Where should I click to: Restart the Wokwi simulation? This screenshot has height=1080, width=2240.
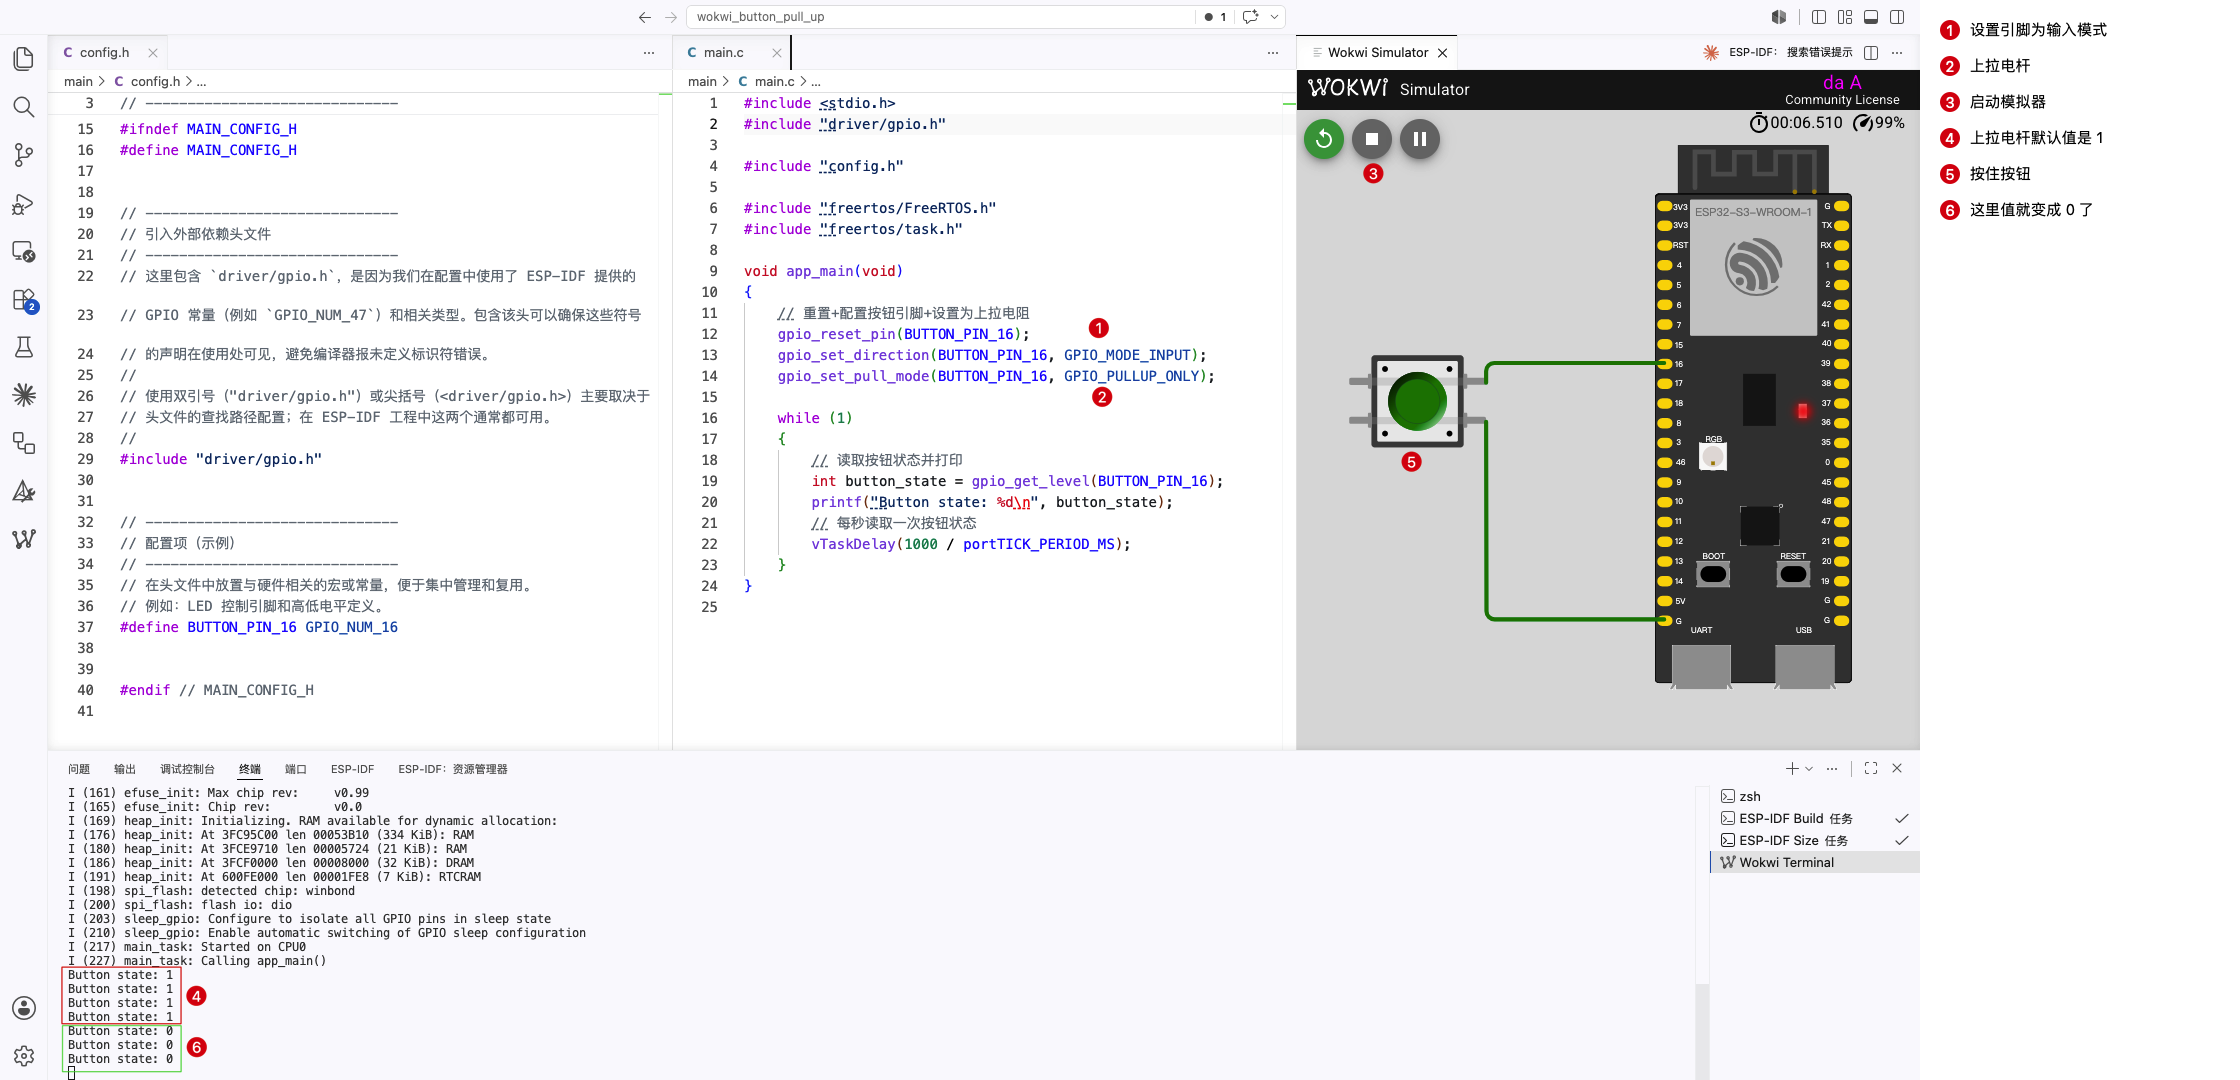tap(1324, 139)
